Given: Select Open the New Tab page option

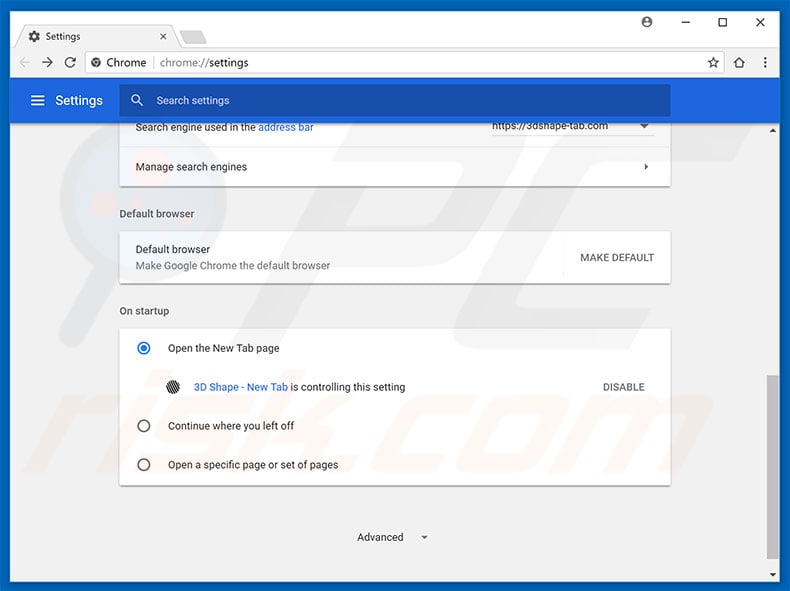Looking at the screenshot, I should tap(144, 348).
